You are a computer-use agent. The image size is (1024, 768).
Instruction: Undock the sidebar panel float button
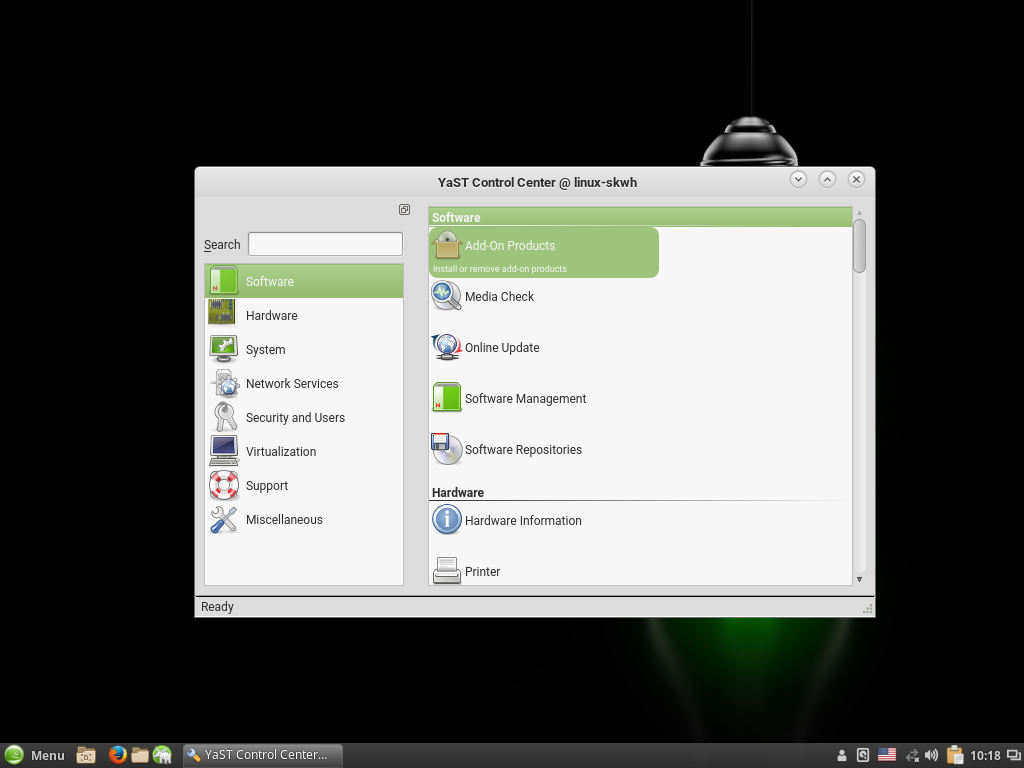click(404, 210)
